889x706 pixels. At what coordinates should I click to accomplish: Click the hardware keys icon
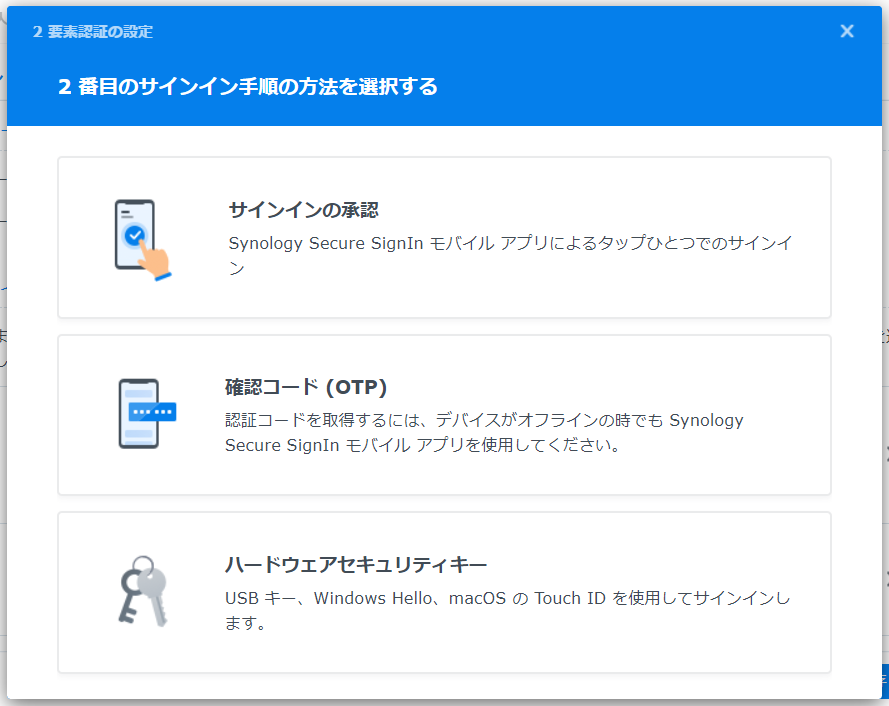(143, 591)
